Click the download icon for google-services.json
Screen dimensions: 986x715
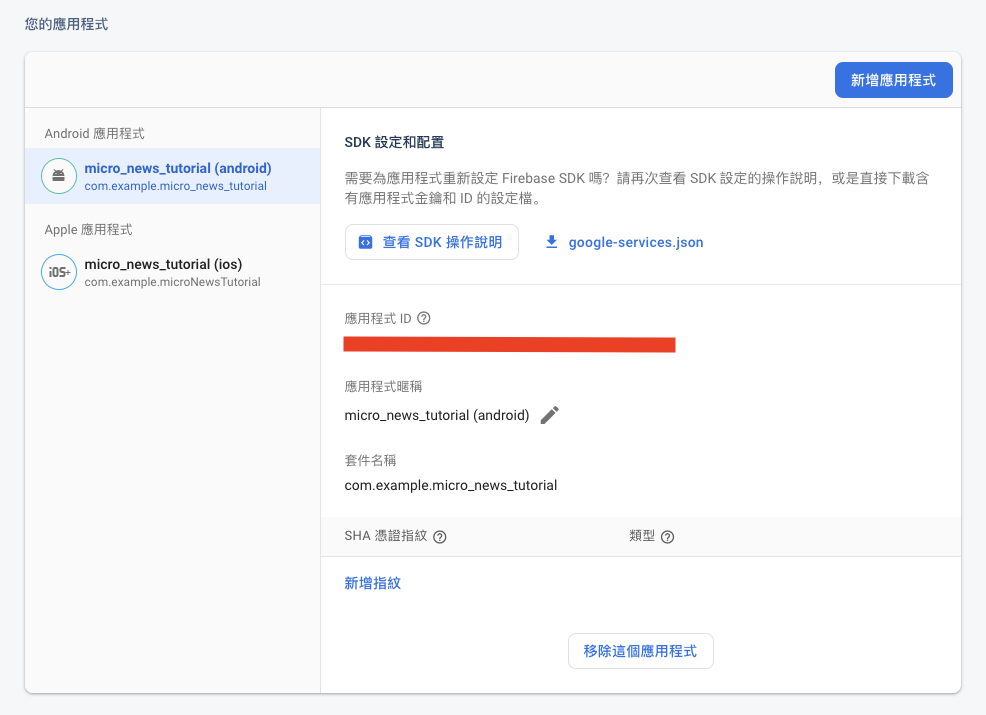click(551, 242)
